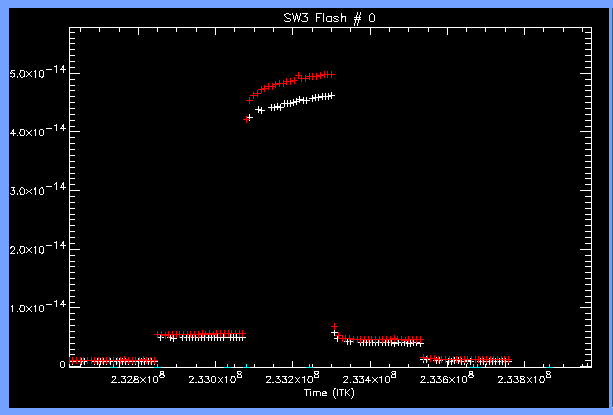Click the 2.328×10⁸ x-axis tick label
613x415 pixels.
pos(137,379)
